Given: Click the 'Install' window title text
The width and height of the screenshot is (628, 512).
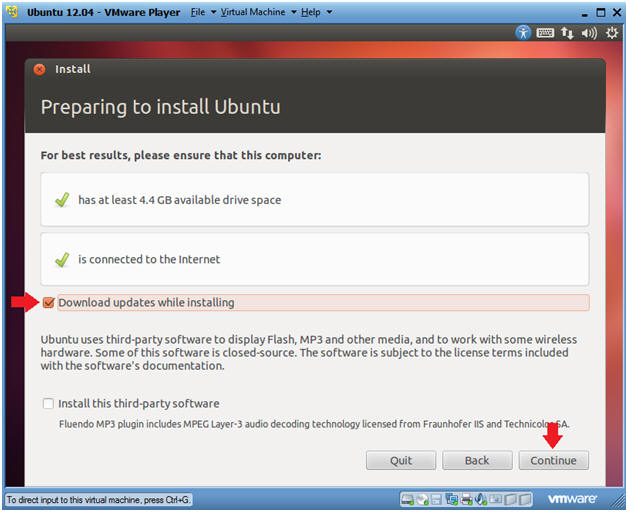Looking at the screenshot, I should [x=73, y=69].
